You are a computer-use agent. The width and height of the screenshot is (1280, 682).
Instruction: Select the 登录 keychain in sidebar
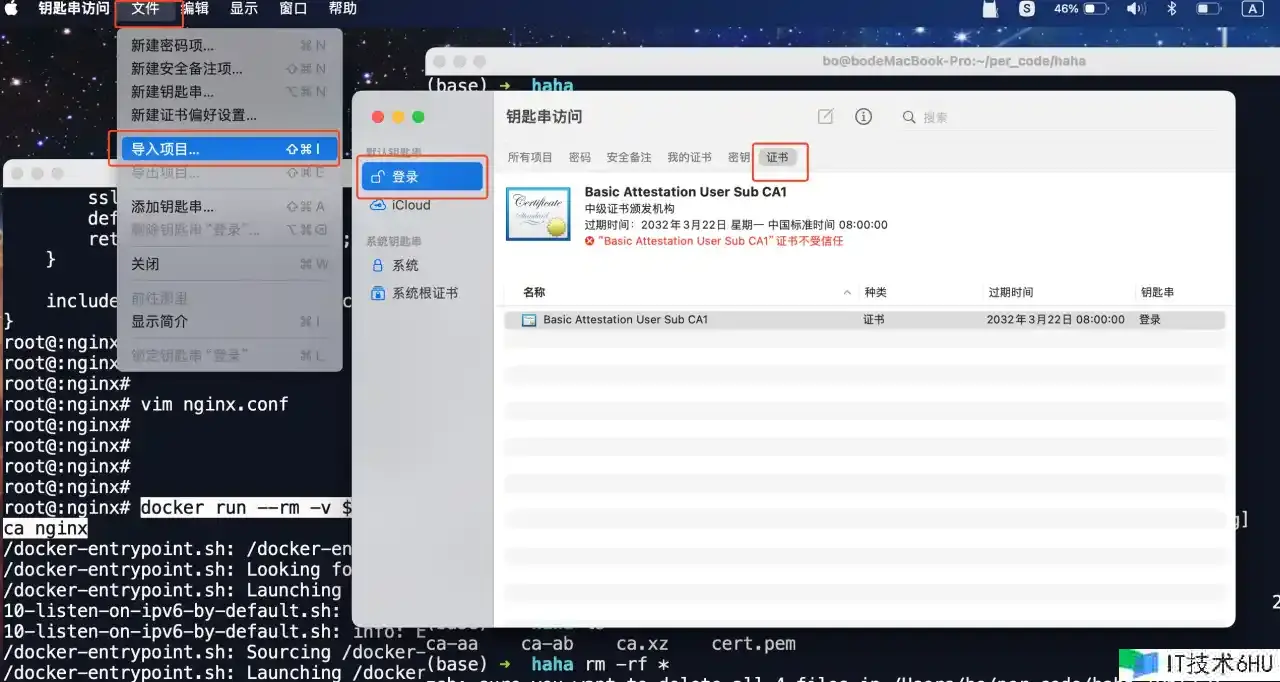pos(405,177)
